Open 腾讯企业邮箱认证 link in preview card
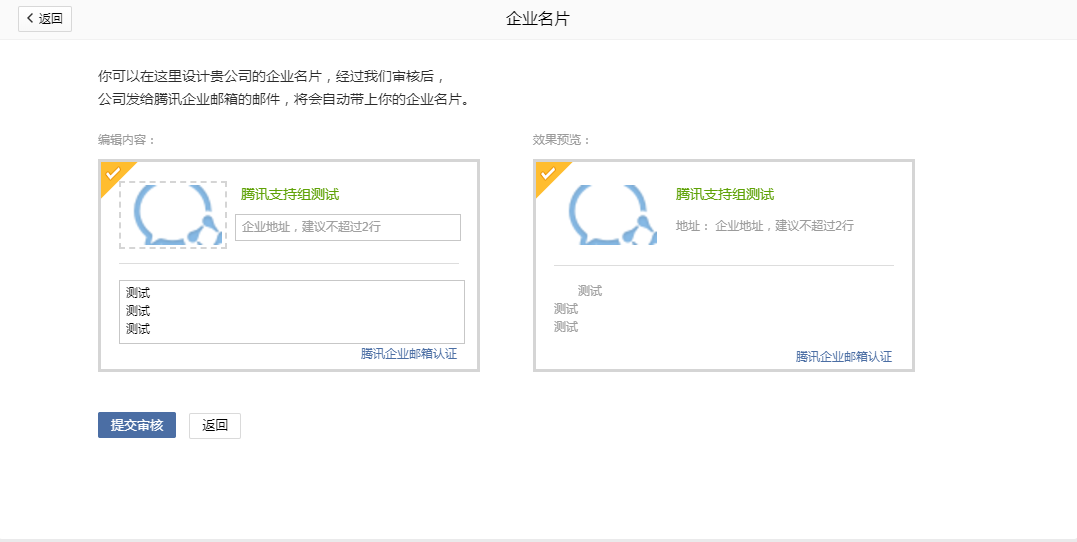This screenshot has height=542, width=1077. click(843, 356)
